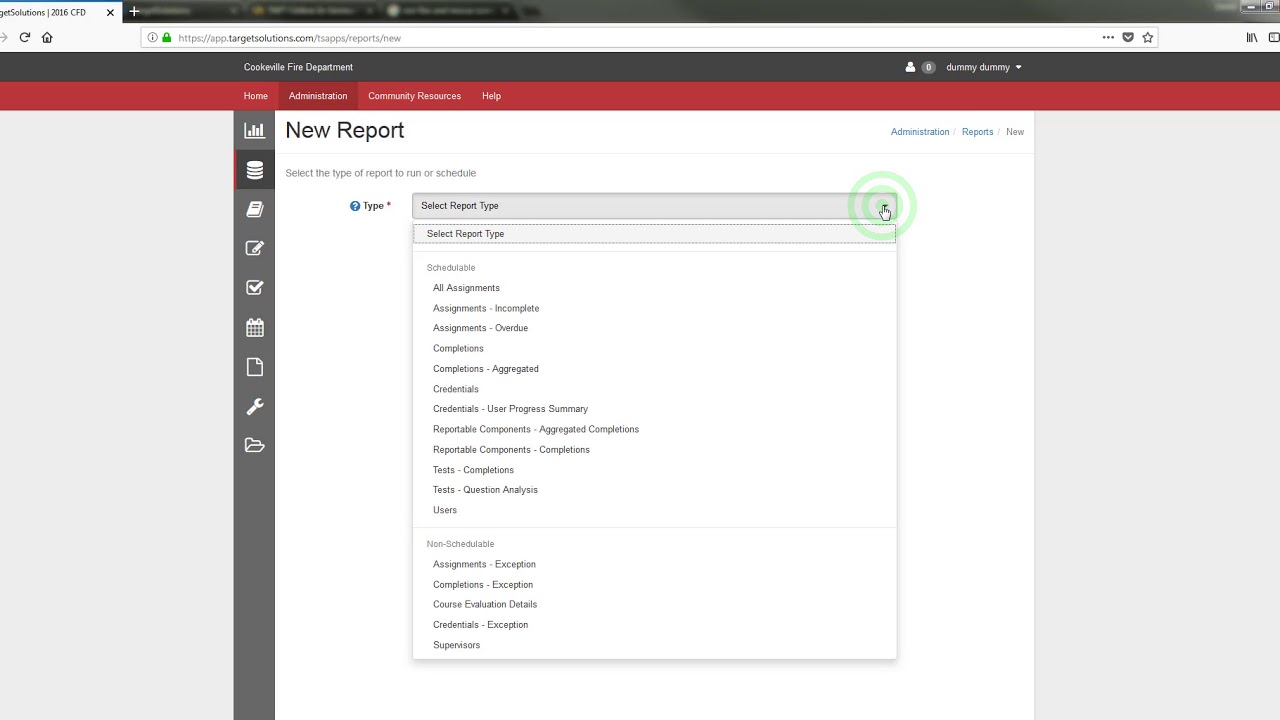
Task: Open the calendar sidebar icon
Action: point(254,327)
